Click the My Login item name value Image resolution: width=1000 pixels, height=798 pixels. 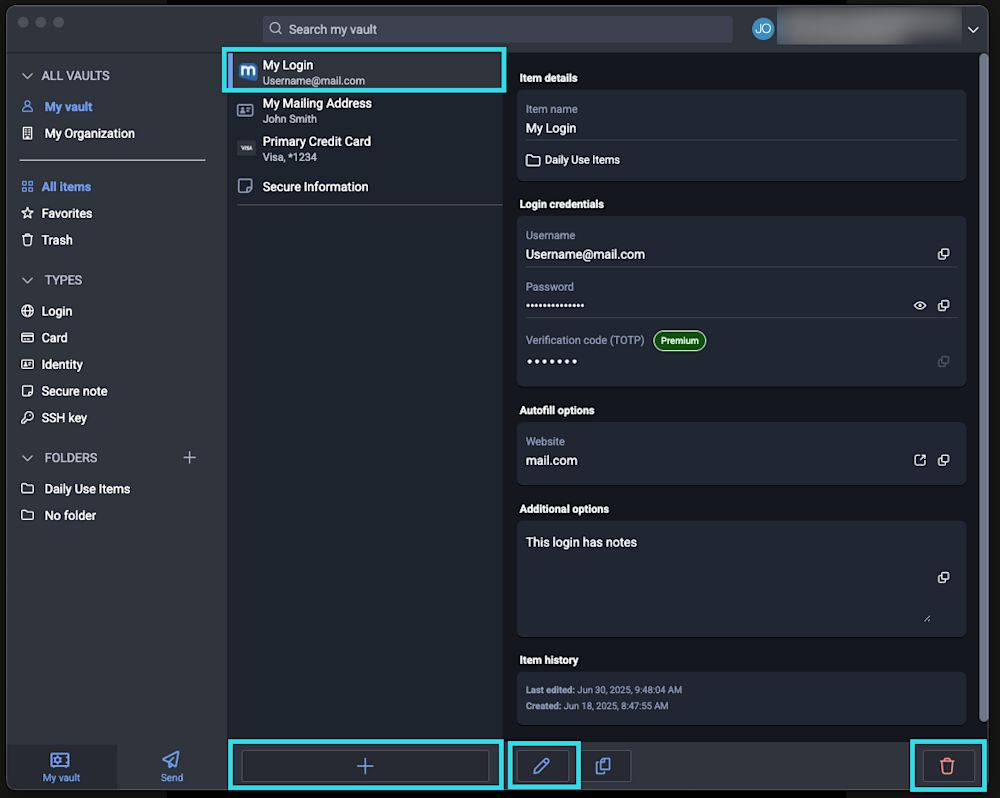551,128
